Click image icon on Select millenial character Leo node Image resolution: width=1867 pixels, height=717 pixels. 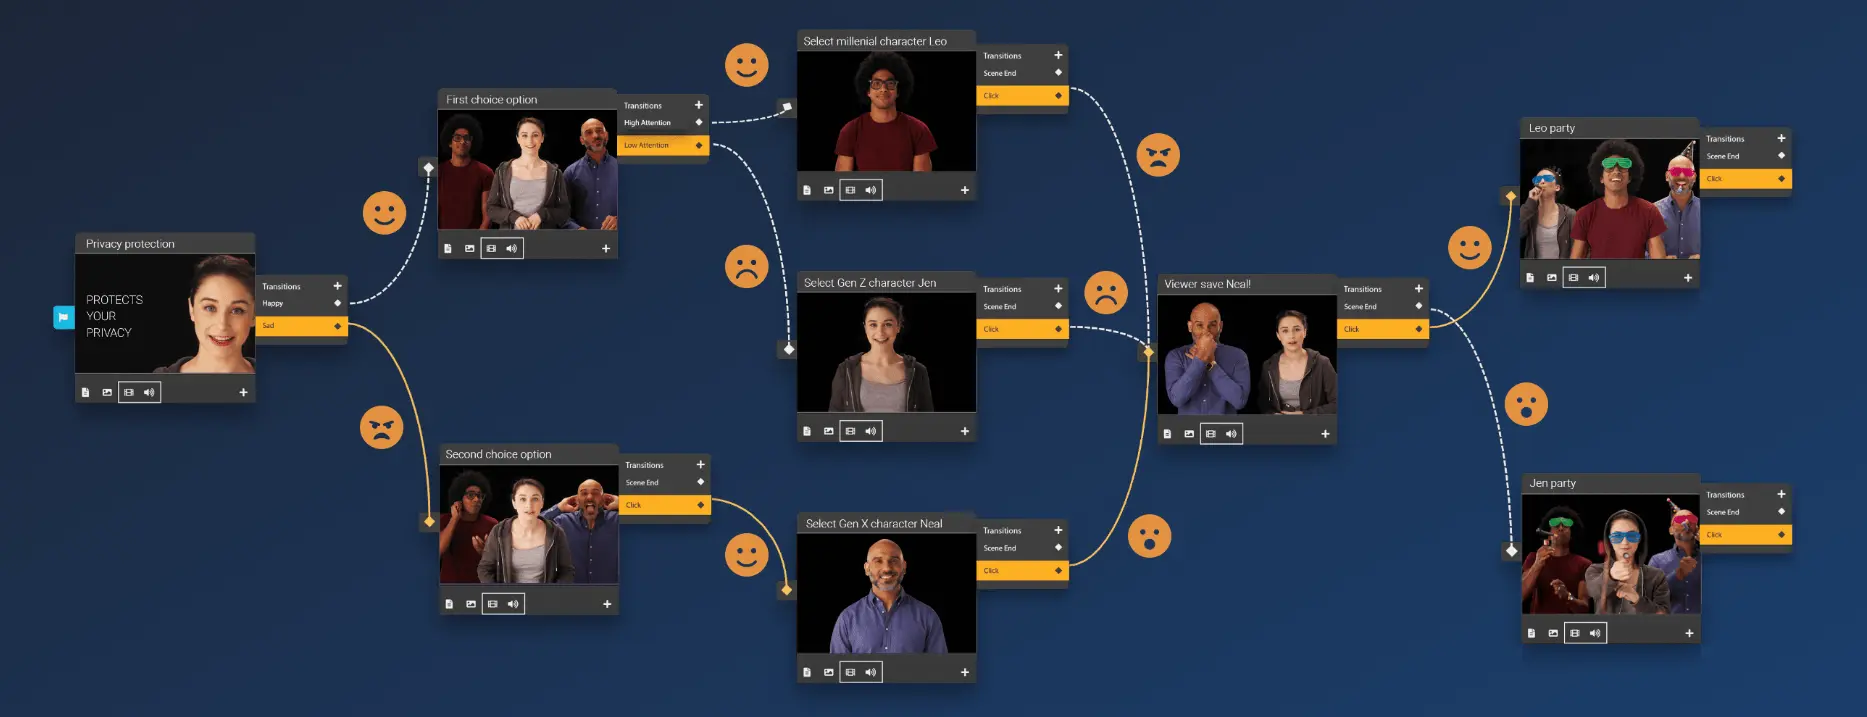(829, 190)
